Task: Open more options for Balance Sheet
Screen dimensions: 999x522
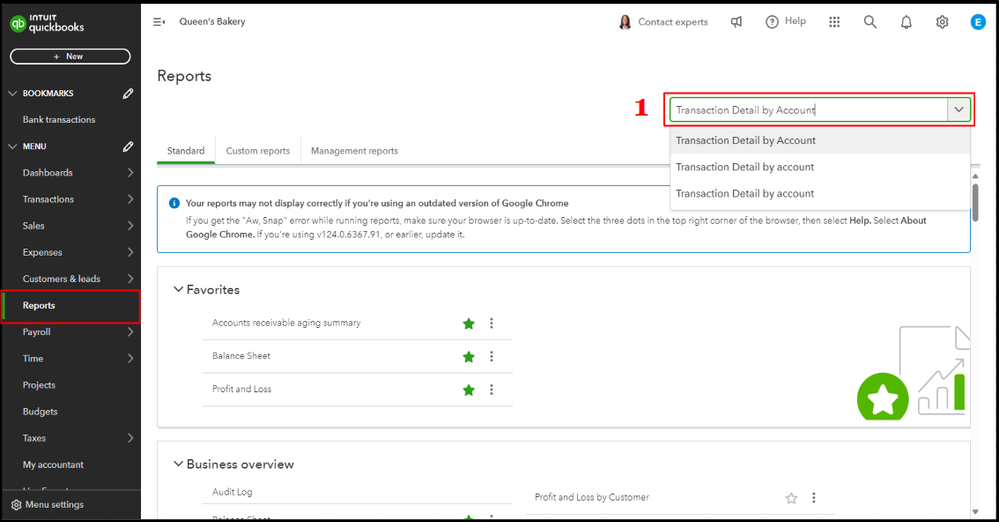Action: click(x=492, y=357)
